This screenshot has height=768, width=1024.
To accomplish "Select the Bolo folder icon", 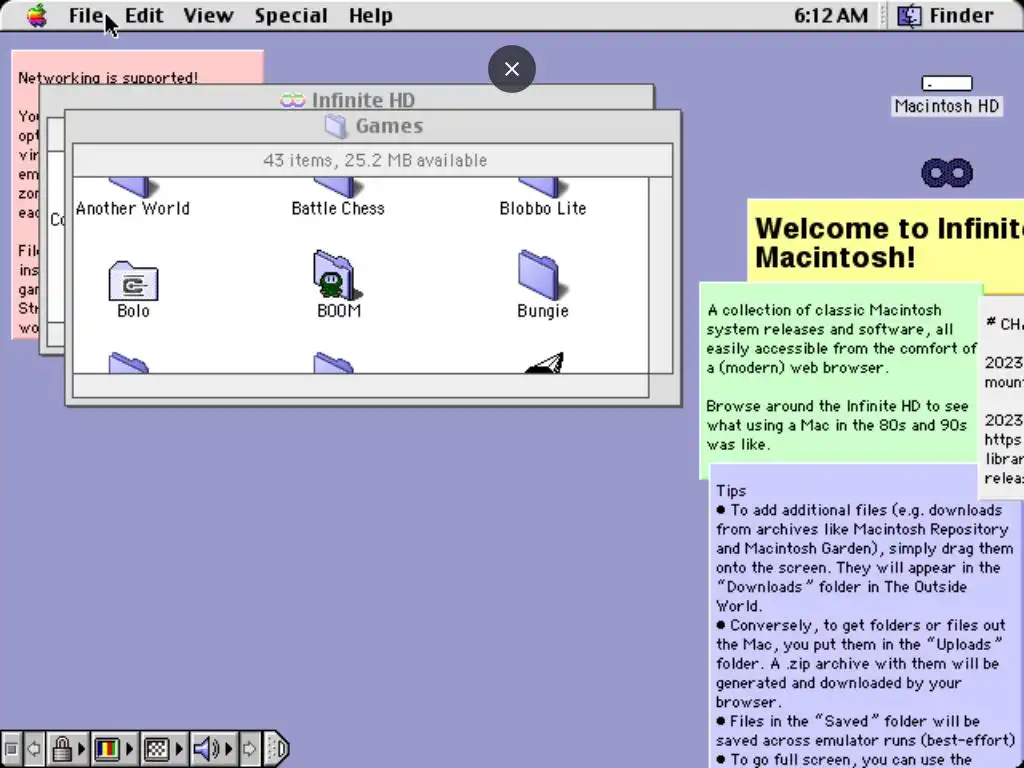I will [133, 281].
